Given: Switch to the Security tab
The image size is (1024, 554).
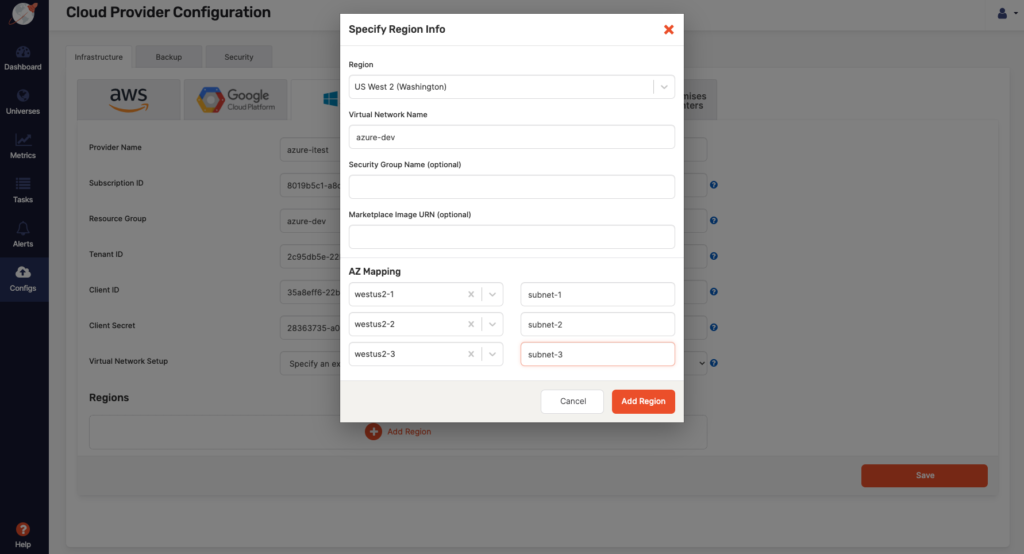Looking at the screenshot, I should pyautogui.click(x=238, y=57).
